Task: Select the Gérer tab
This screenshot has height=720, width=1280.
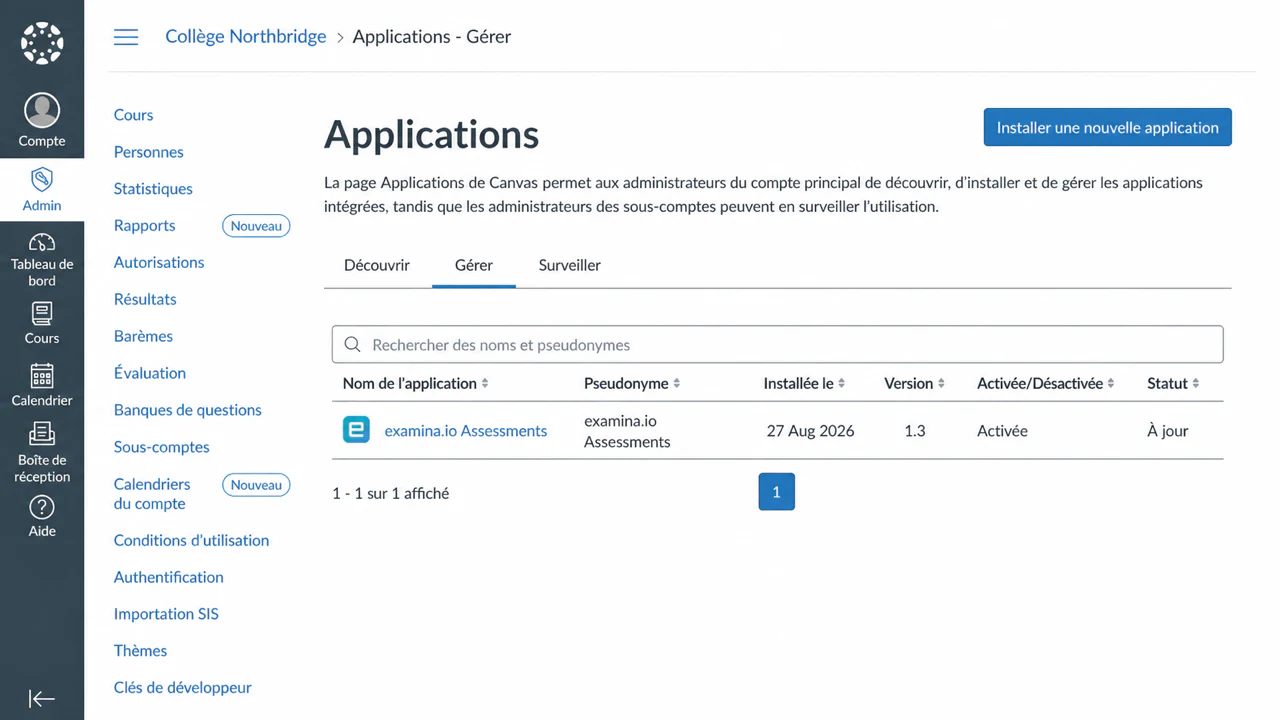Action: pyautogui.click(x=474, y=265)
